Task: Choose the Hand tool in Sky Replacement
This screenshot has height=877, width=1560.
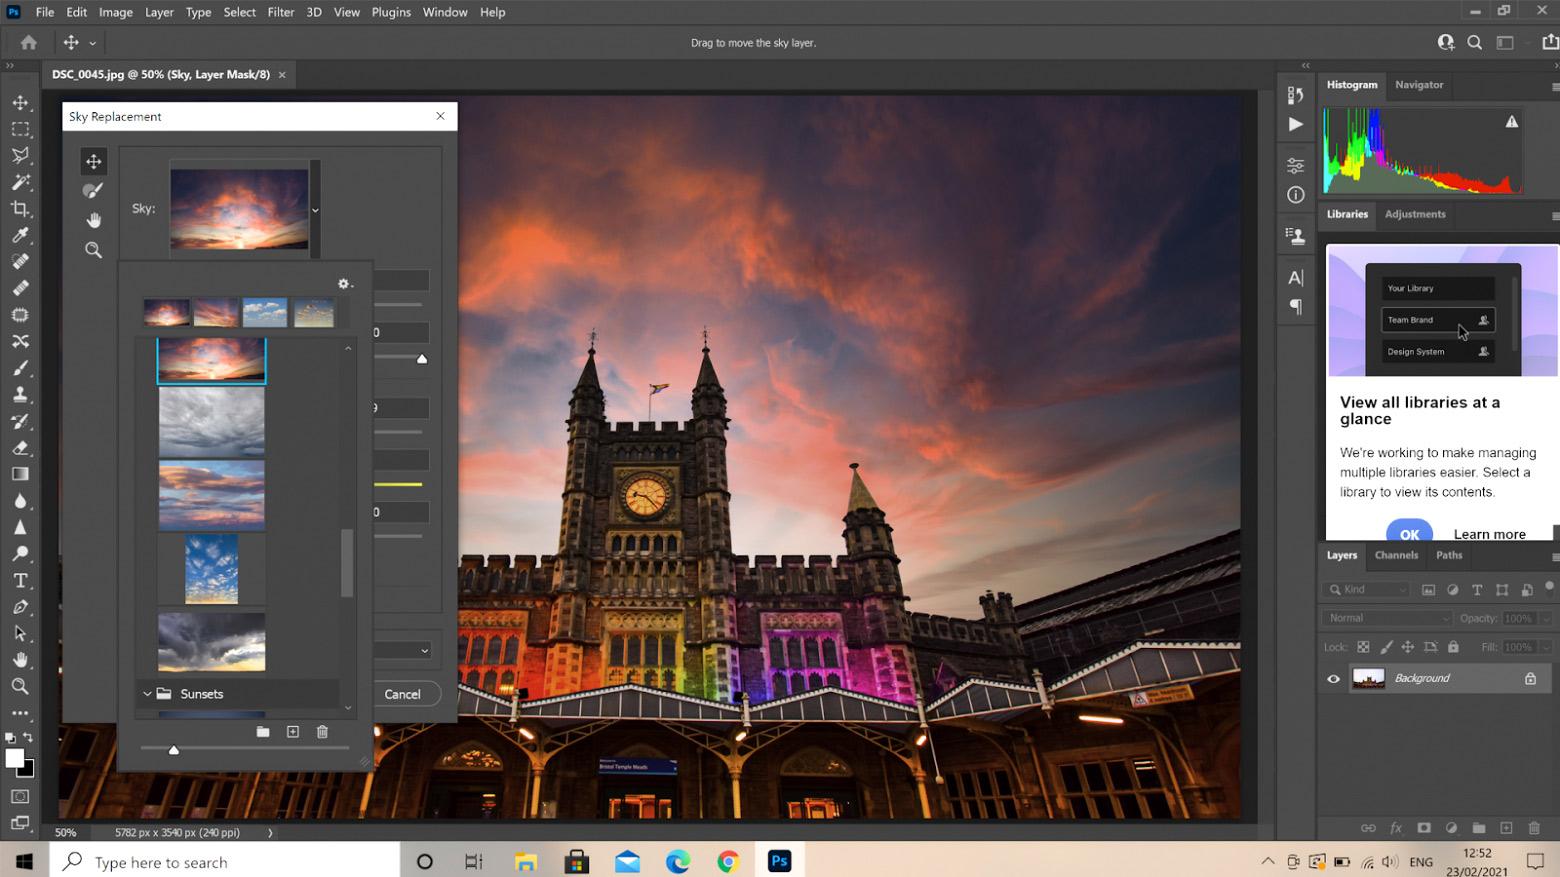Action: pos(93,220)
